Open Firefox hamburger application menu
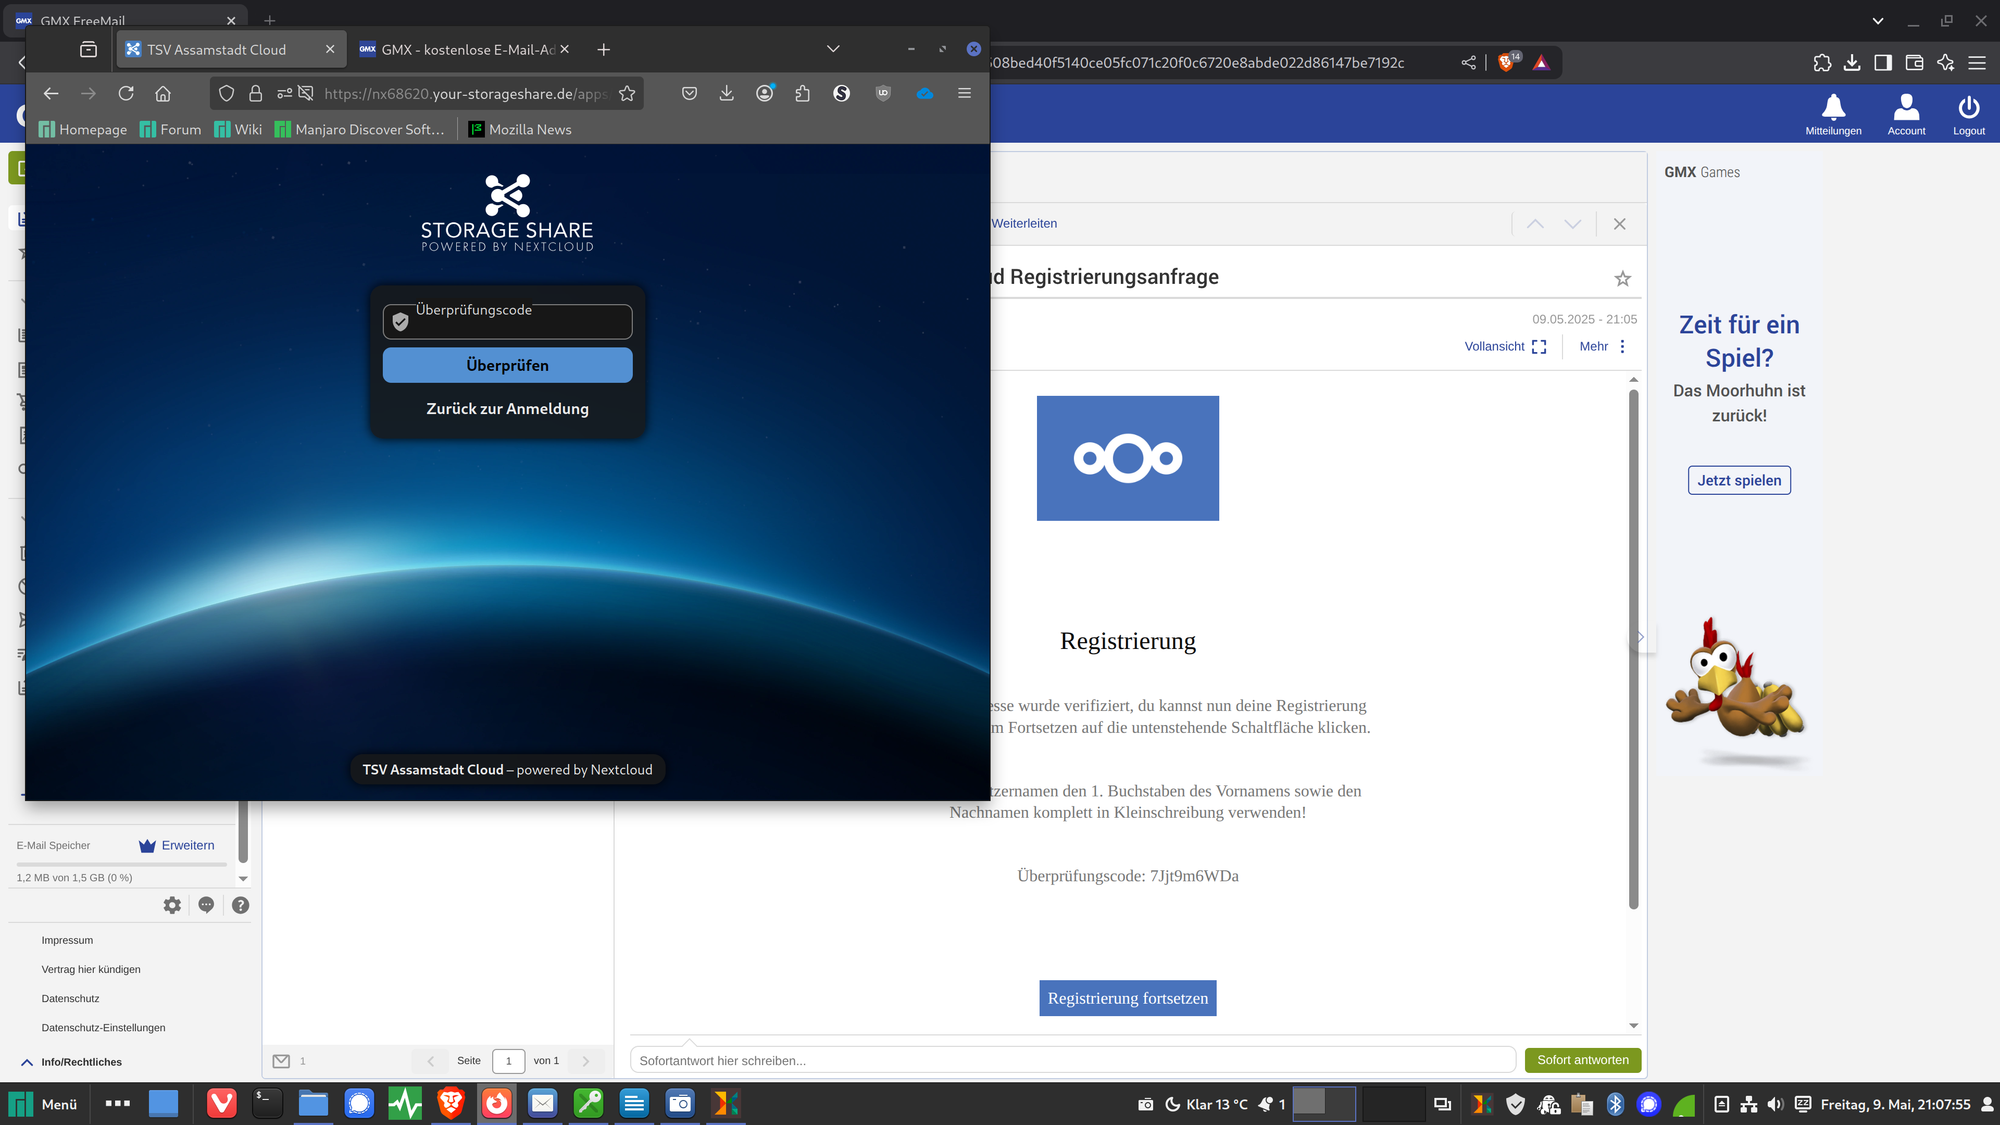 (964, 93)
